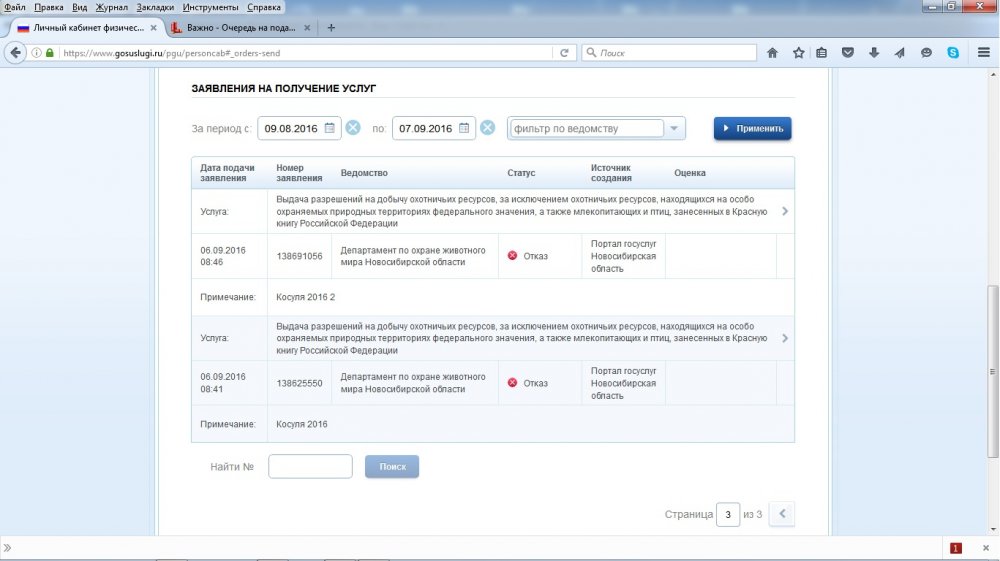Open the department filter dropdown
Viewport: 1000px width, 561px height.
click(676, 128)
